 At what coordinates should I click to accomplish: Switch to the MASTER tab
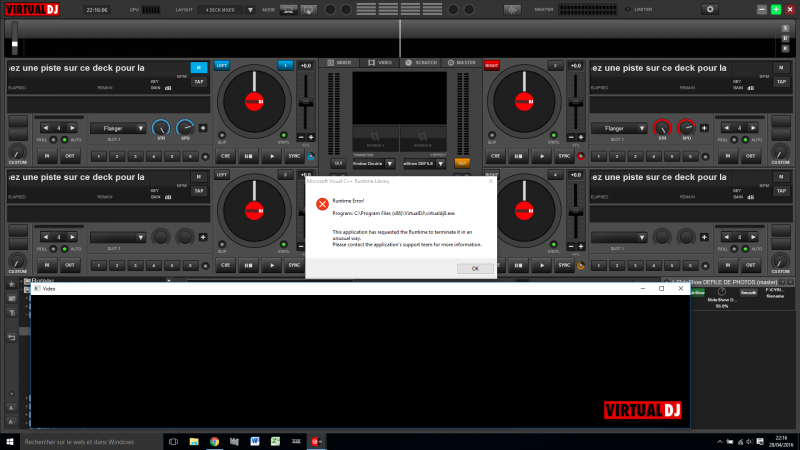(x=462, y=63)
